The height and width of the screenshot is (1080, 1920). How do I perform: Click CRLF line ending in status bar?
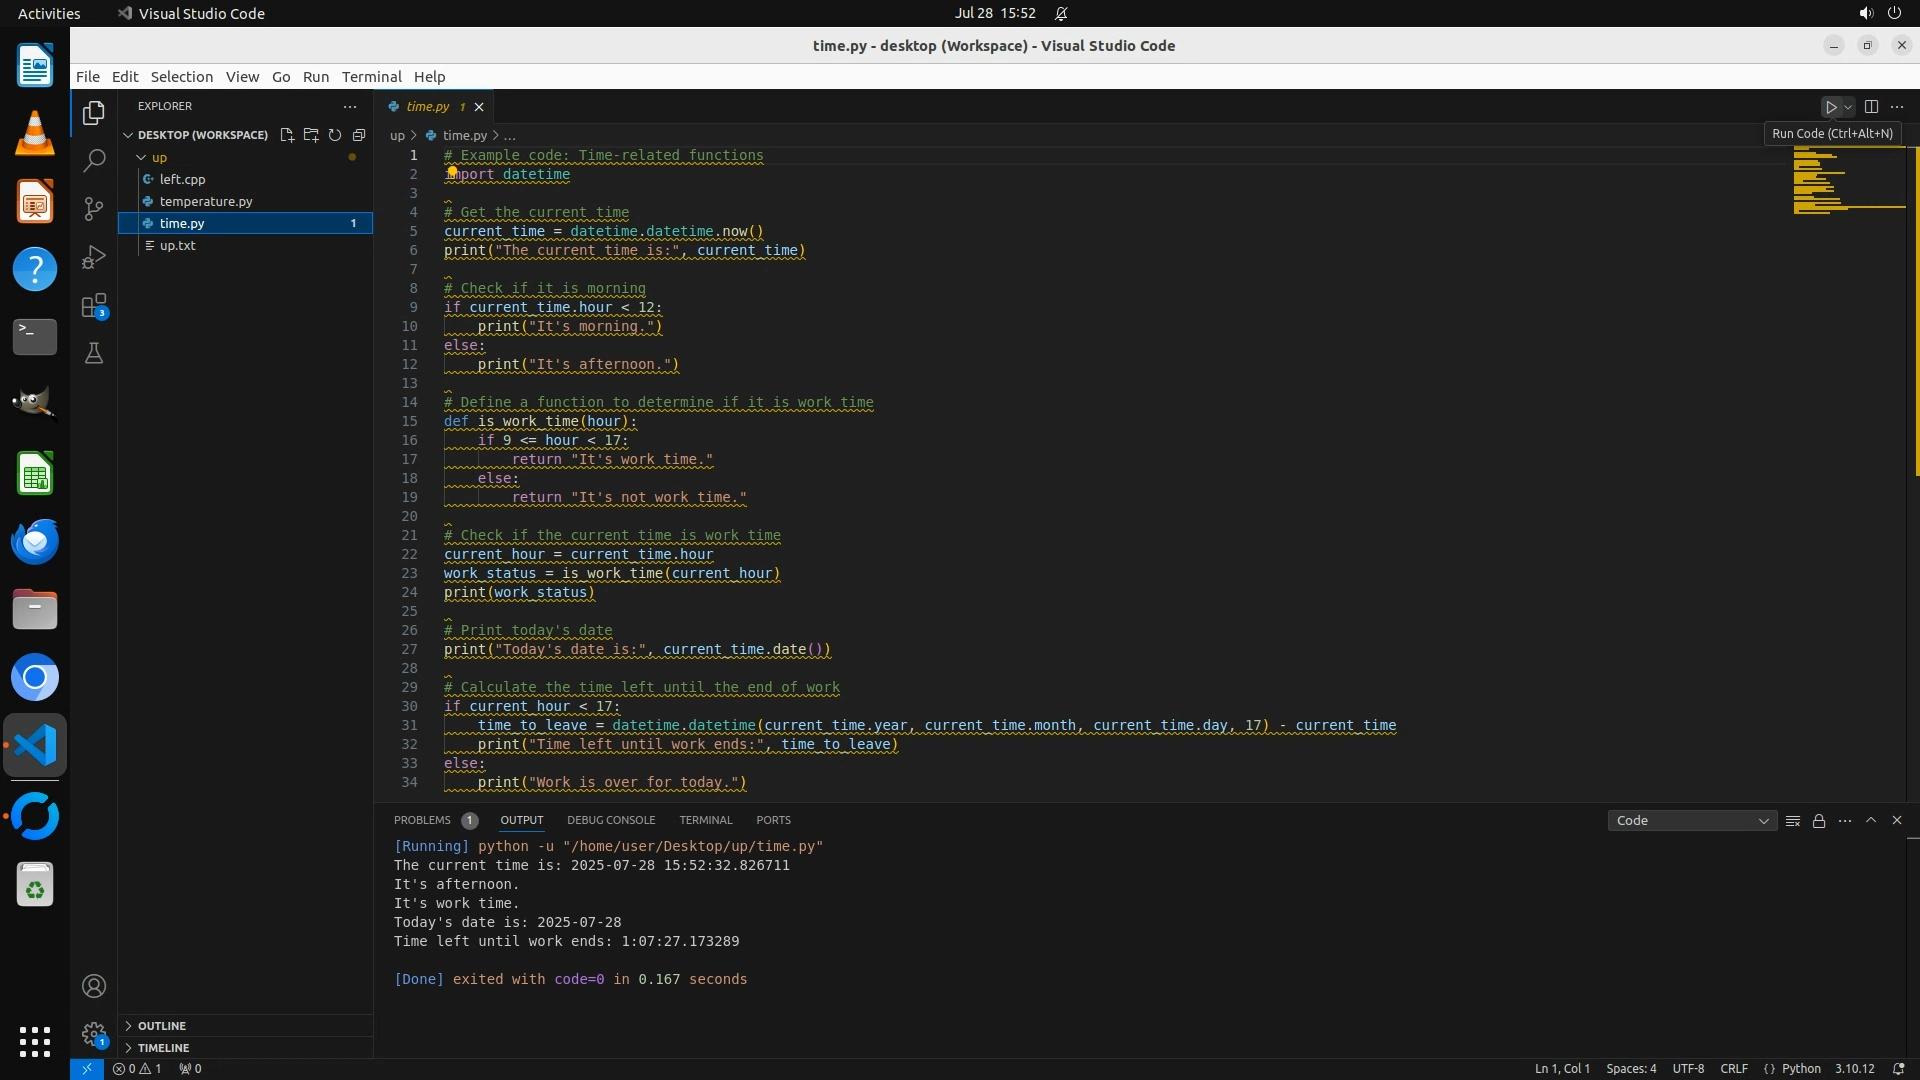pyautogui.click(x=1733, y=1069)
